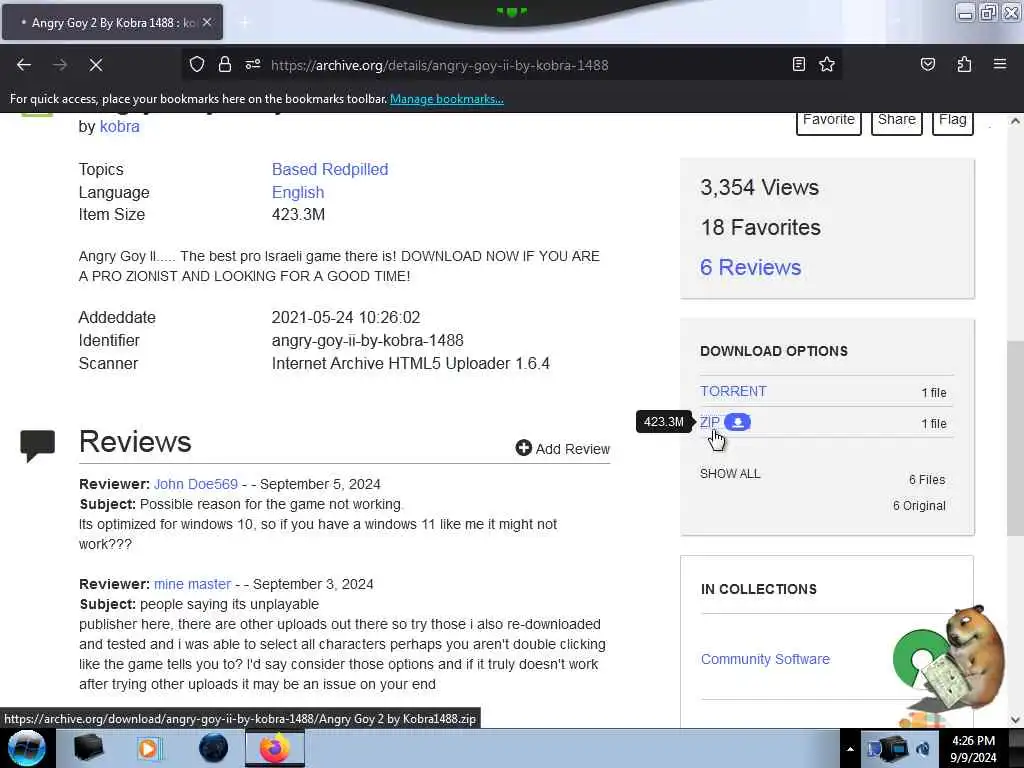This screenshot has height=768, width=1024.
Task: Open tracking protection shield icon
Action: pos(197,64)
